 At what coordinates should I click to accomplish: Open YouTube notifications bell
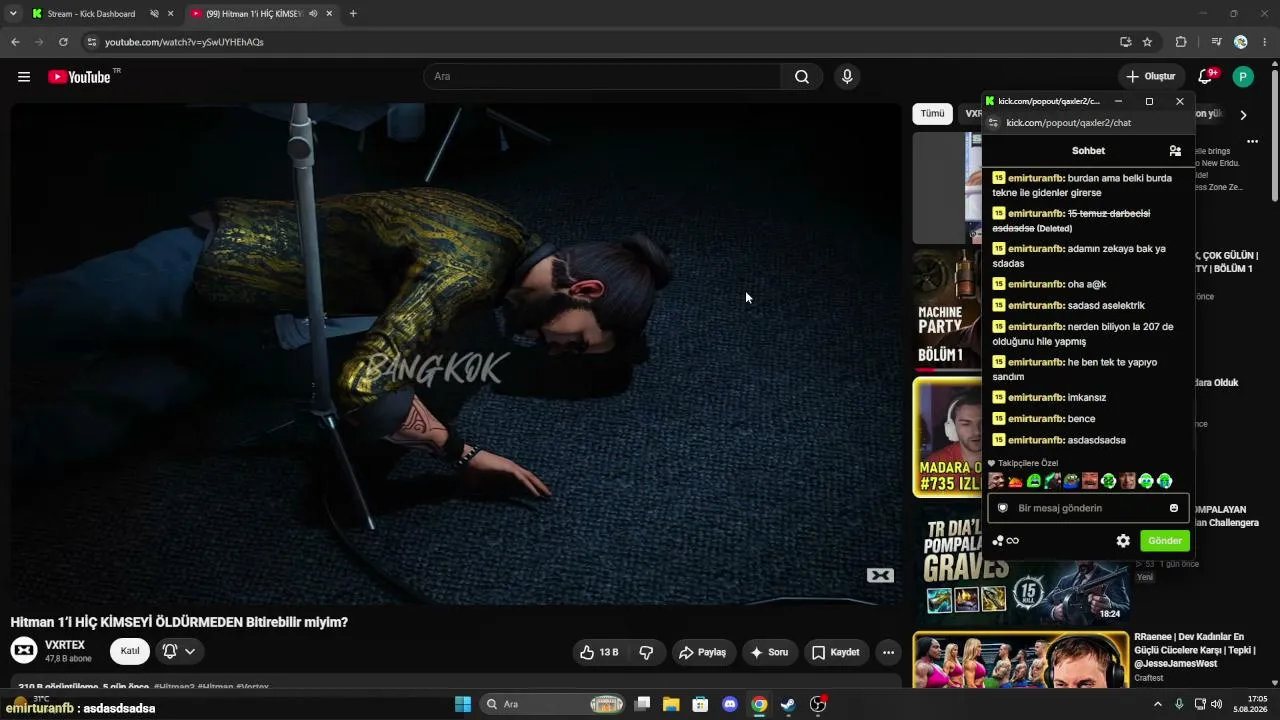point(1205,77)
